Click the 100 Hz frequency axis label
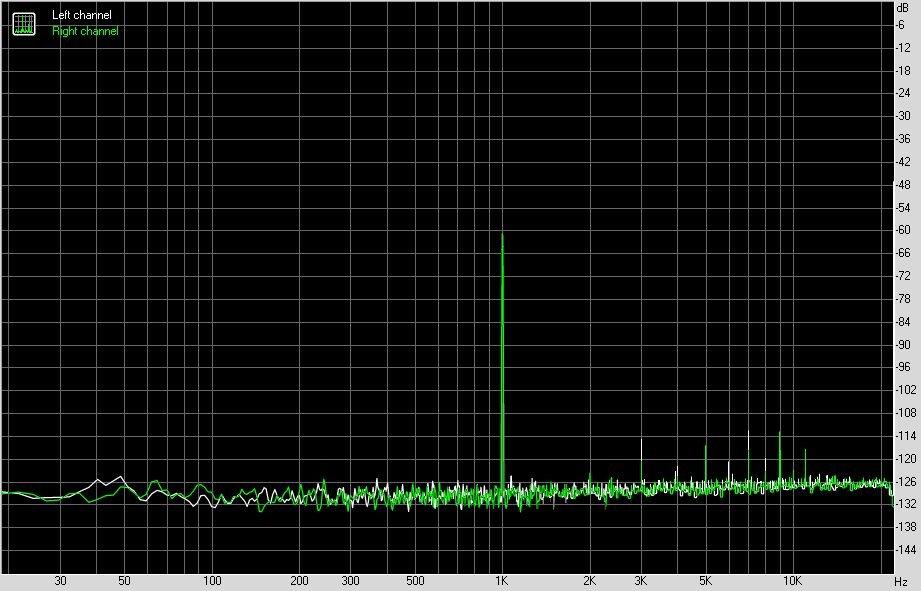921x591 pixels. click(212, 581)
